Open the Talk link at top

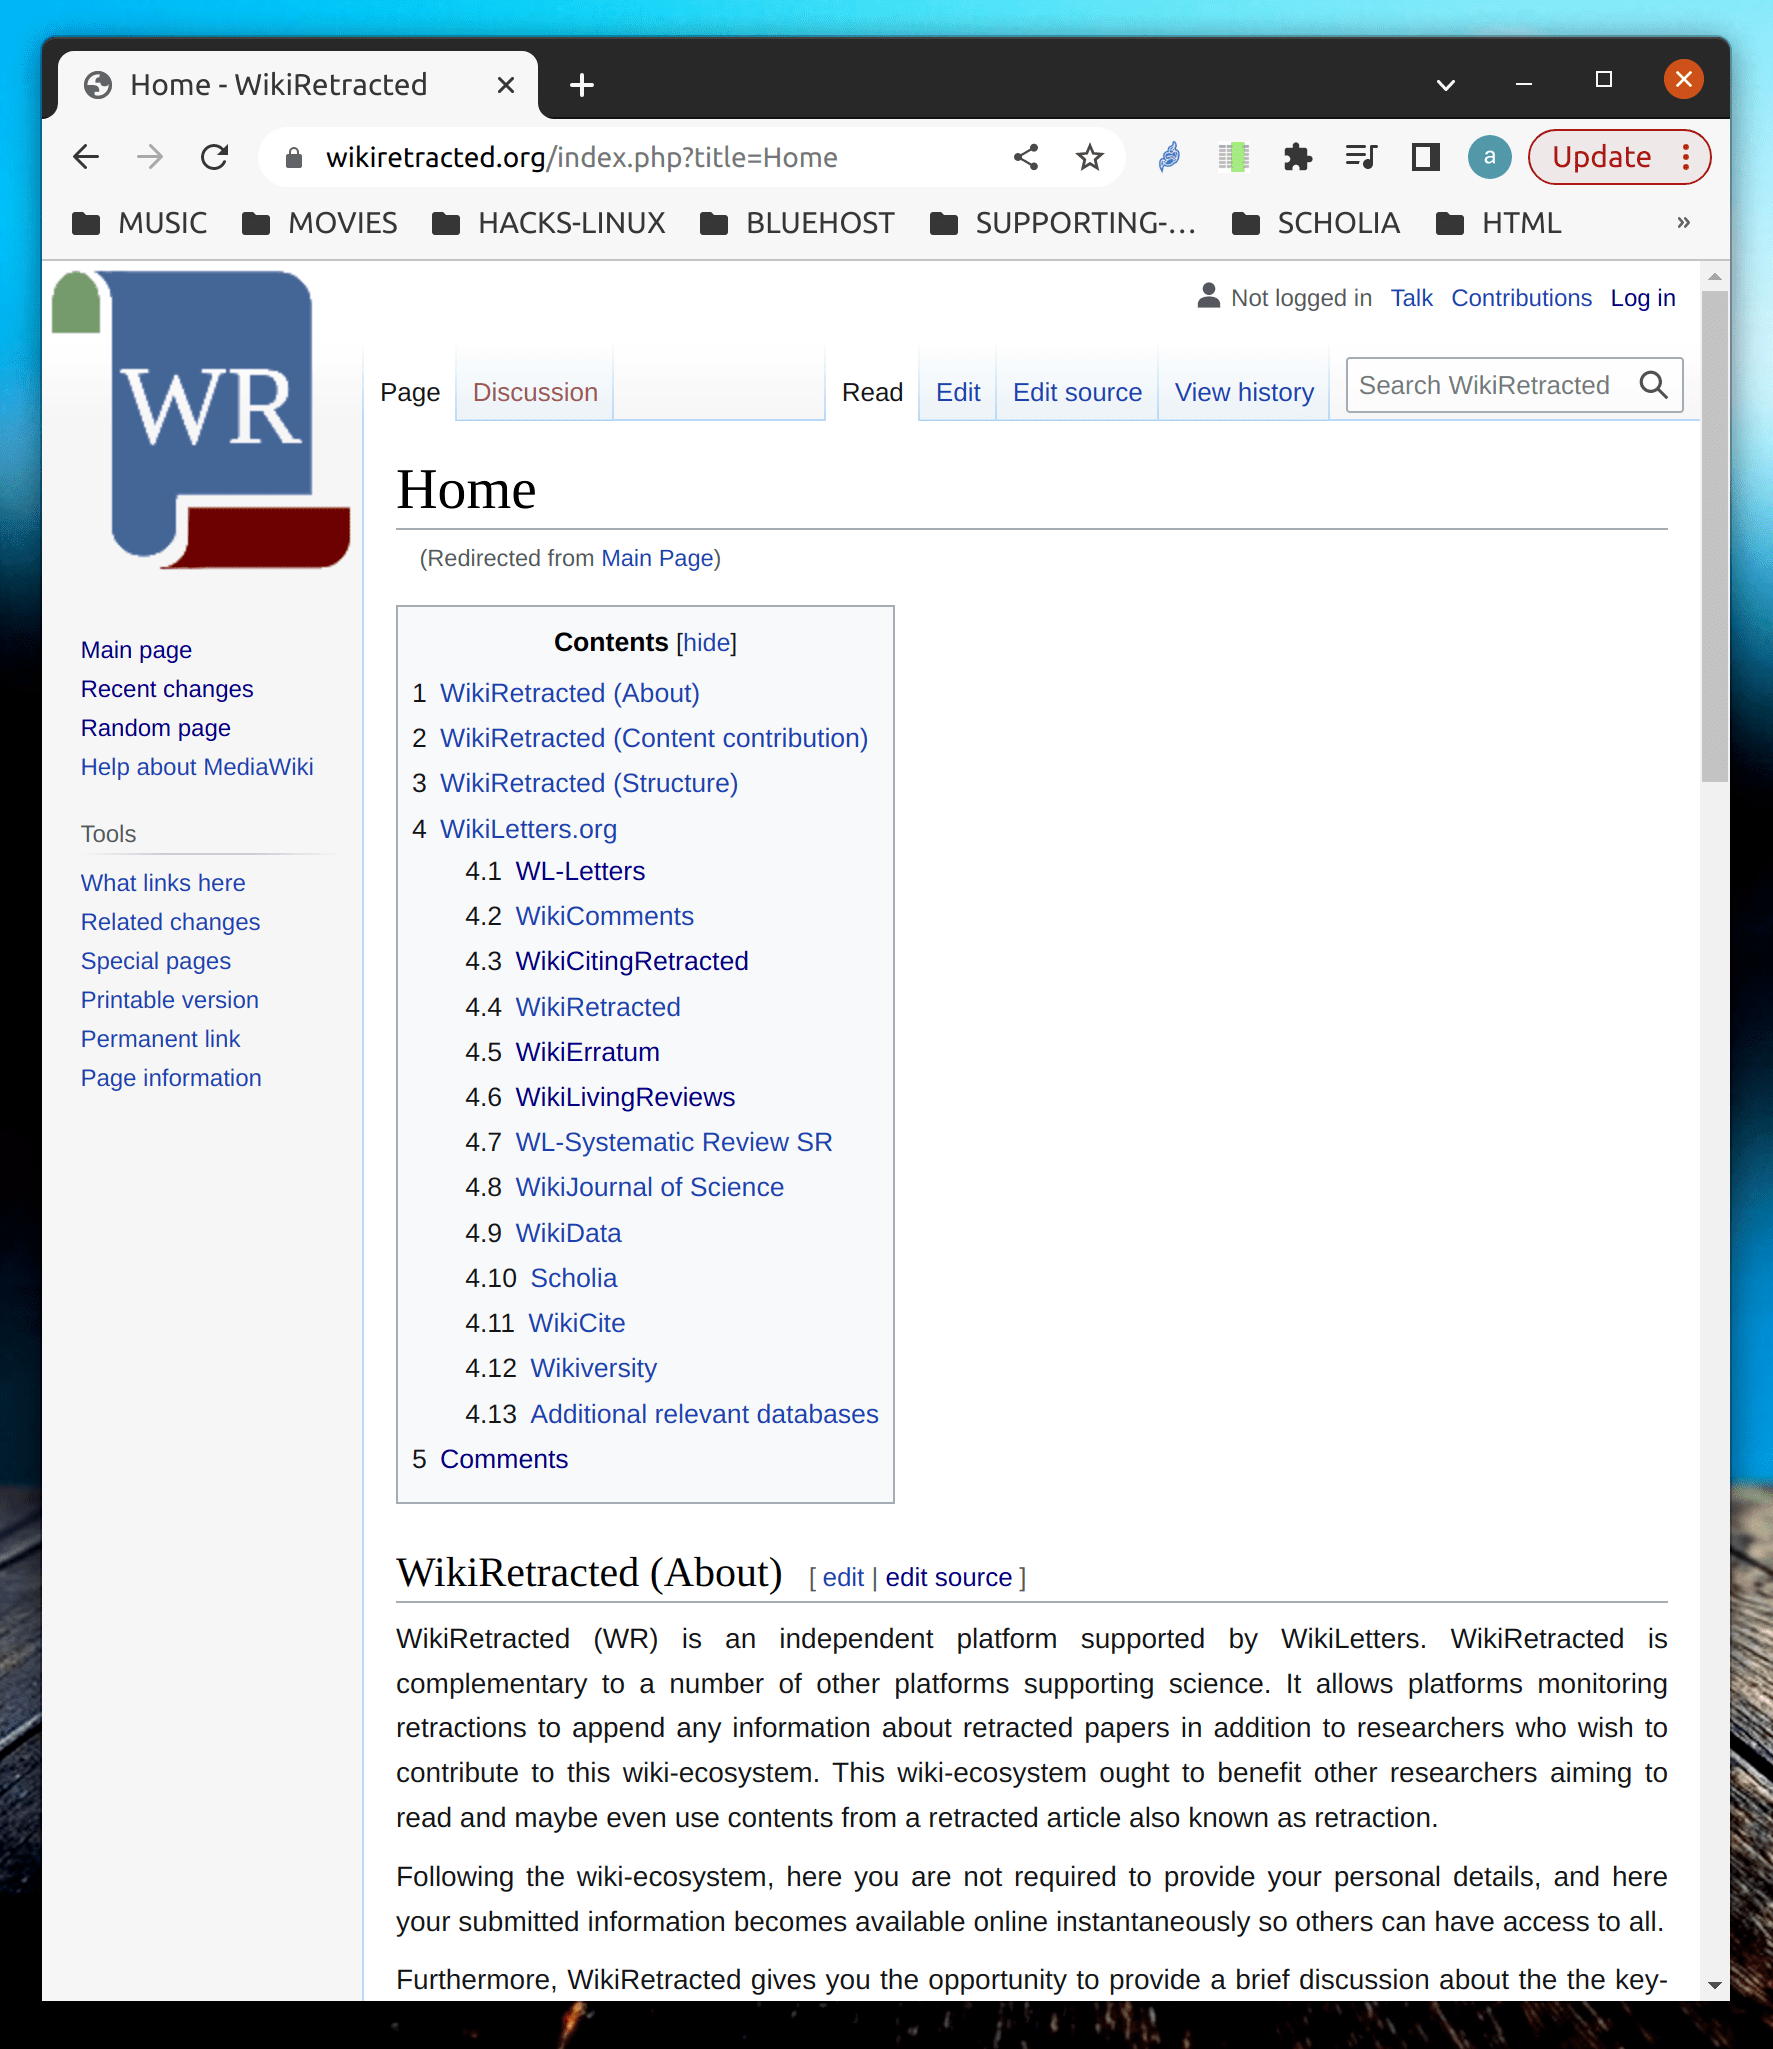[x=1411, y=298]
